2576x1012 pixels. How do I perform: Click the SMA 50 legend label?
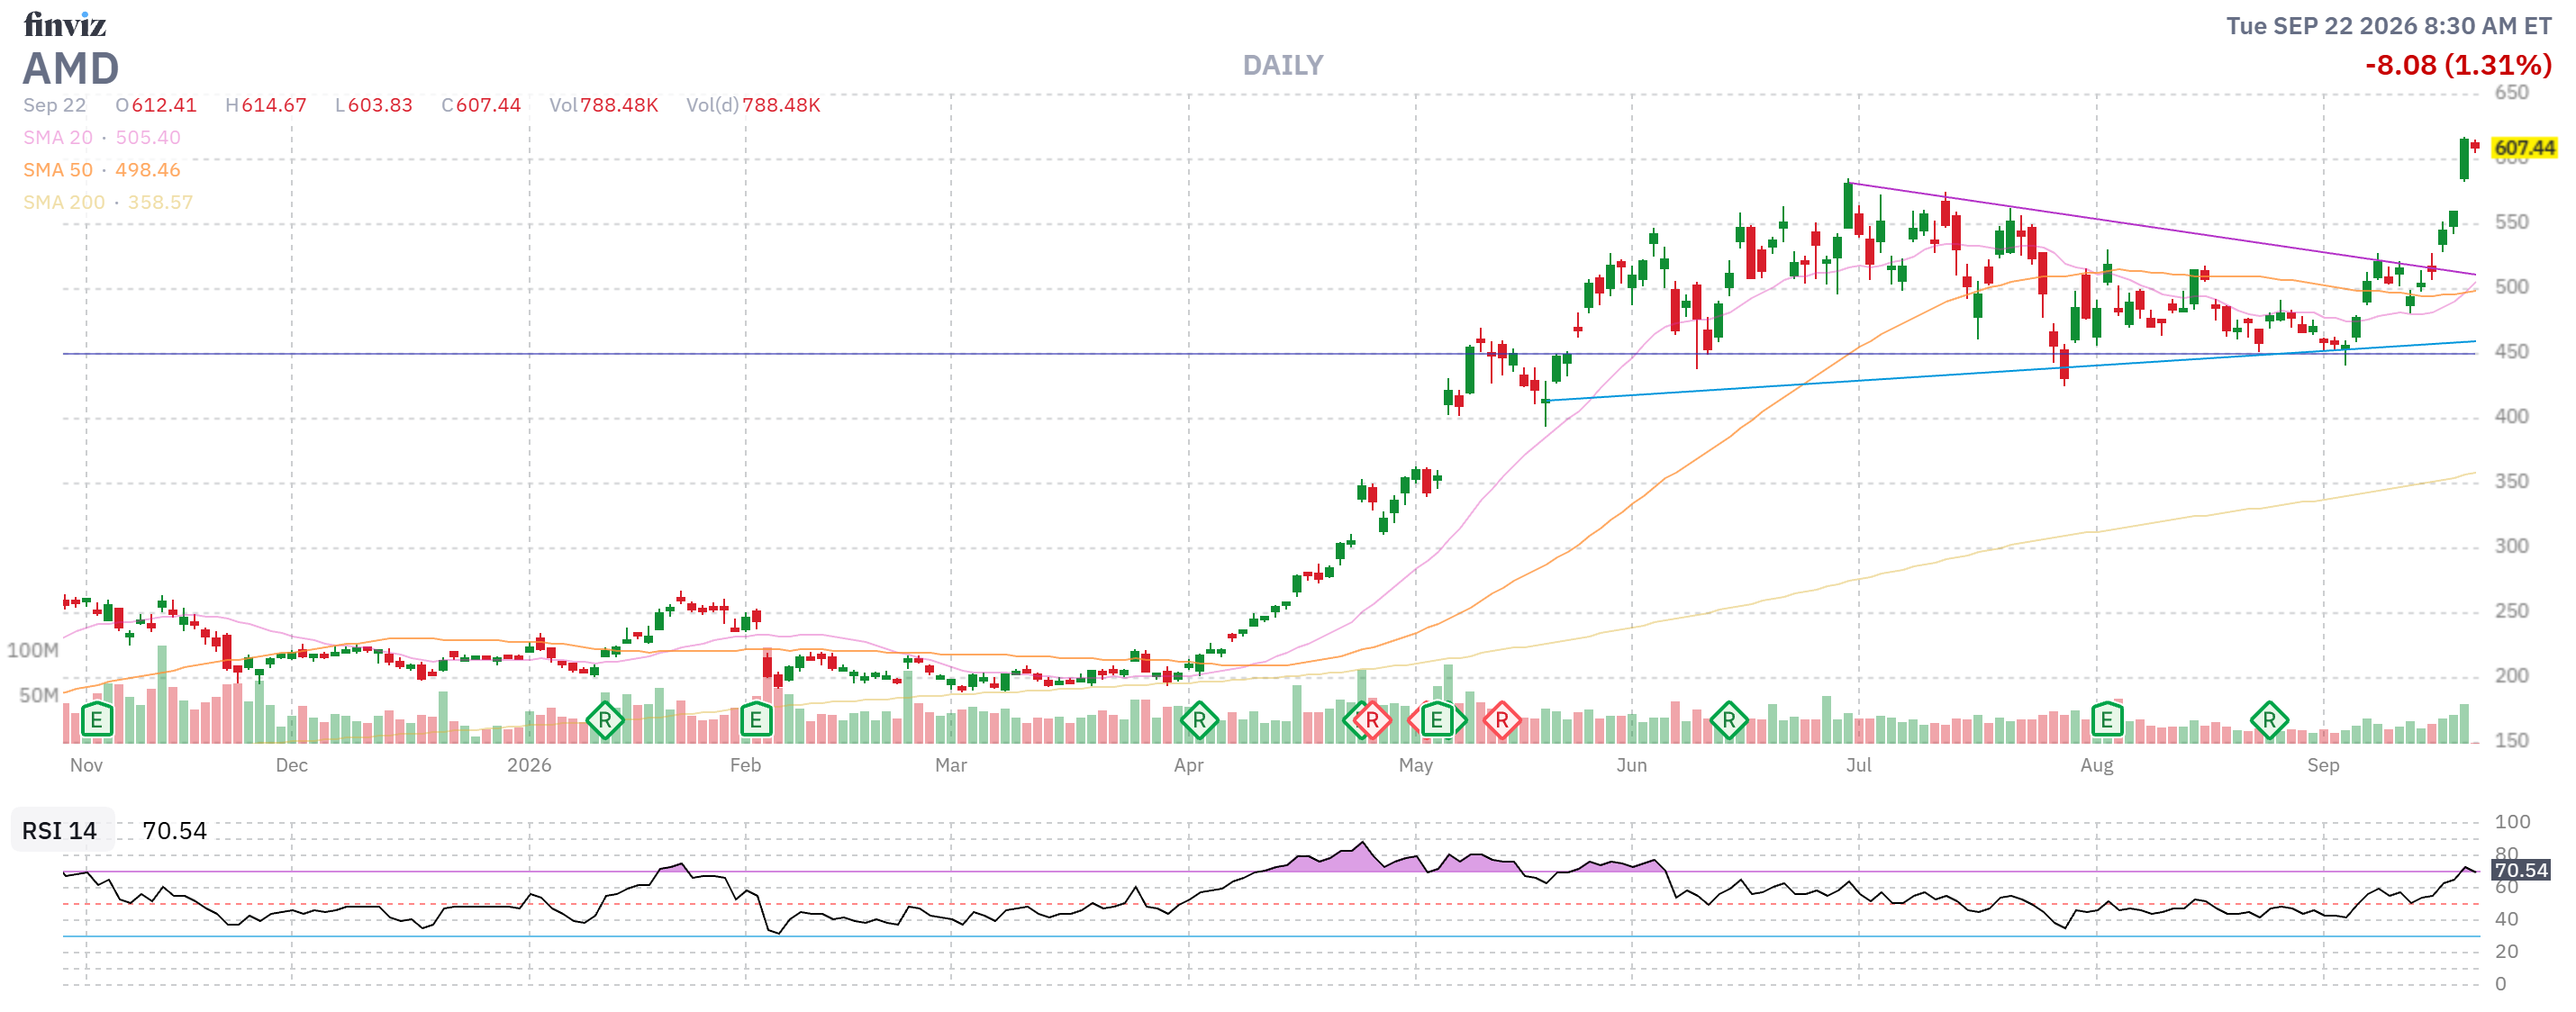[x=58, y=170]
